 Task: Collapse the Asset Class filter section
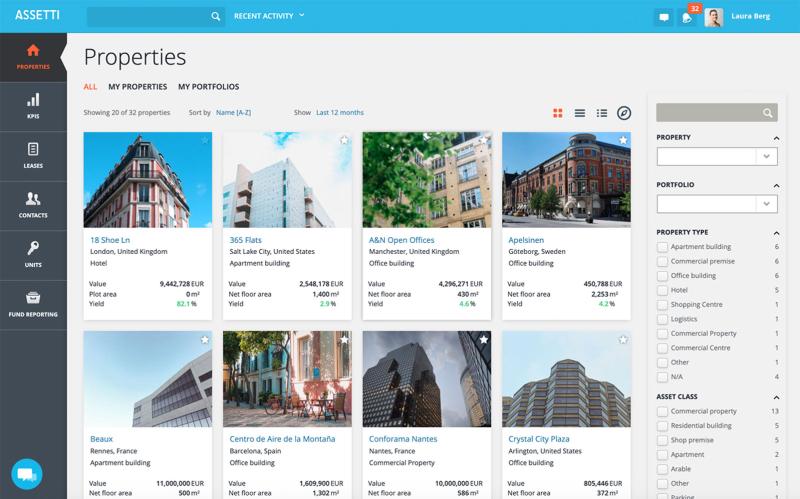tap(776, 397)
